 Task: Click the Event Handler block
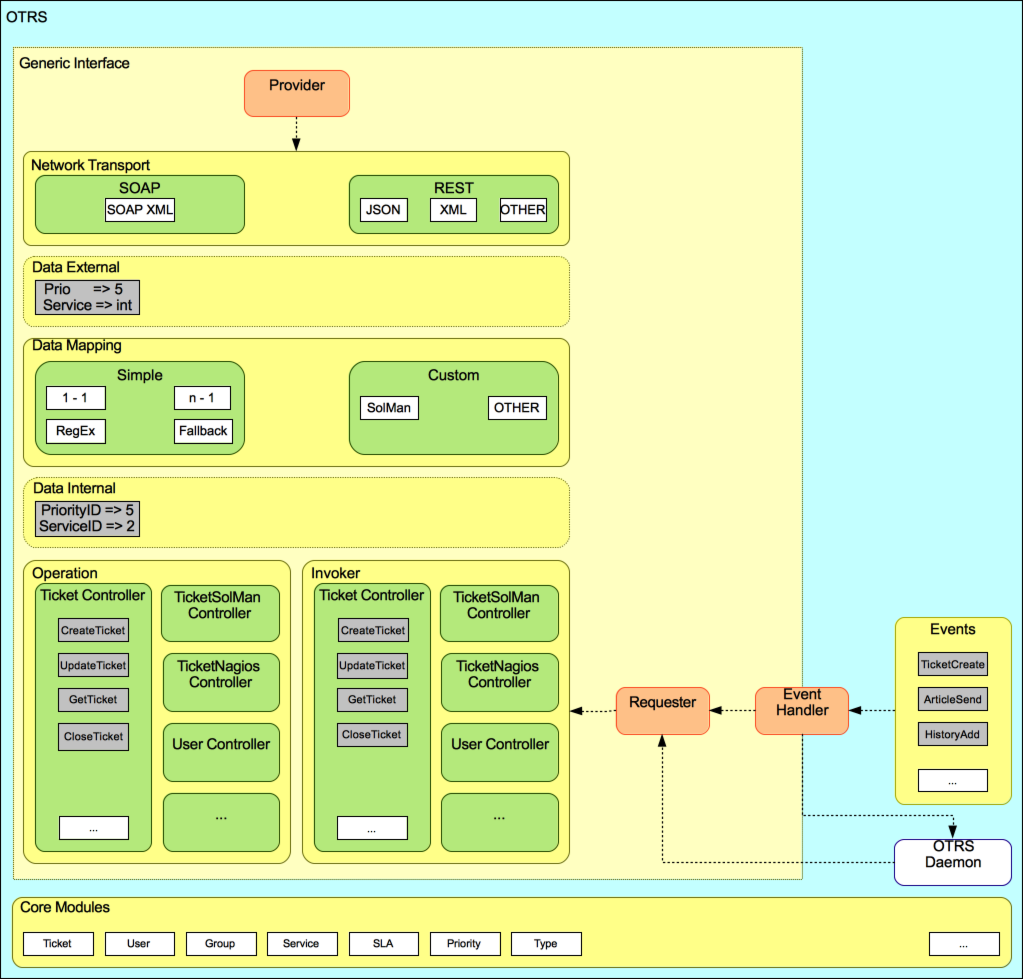coord(801,710)
